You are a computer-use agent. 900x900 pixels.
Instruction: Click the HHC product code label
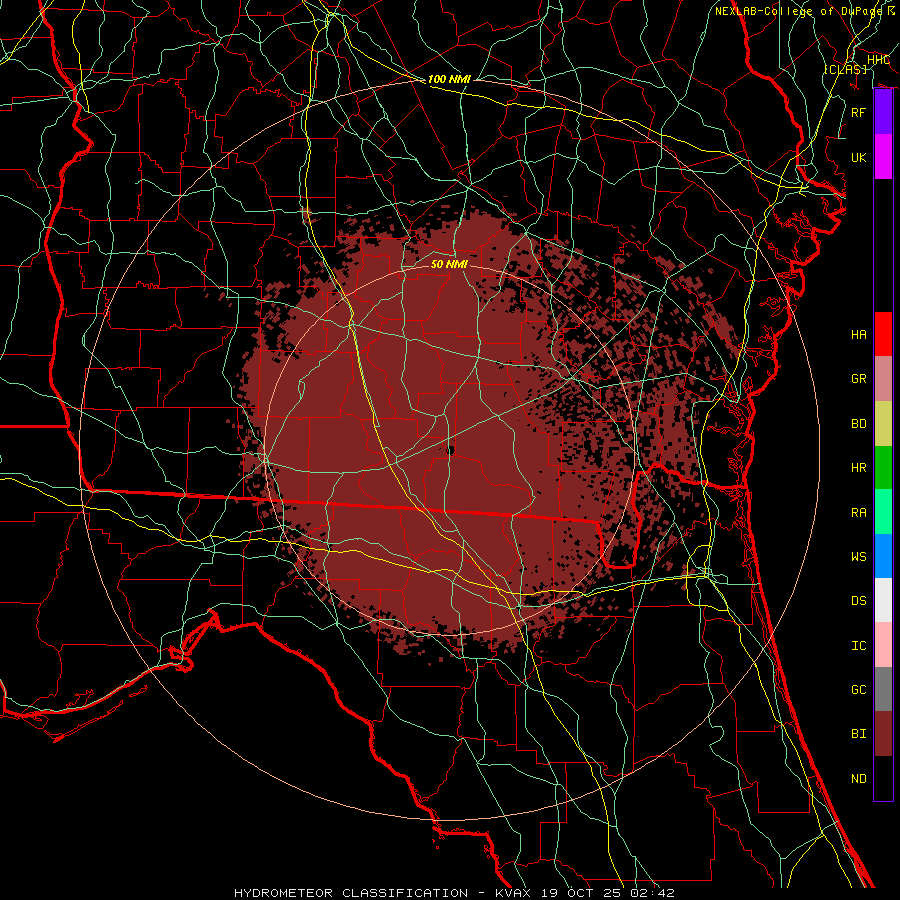(878, 60)
